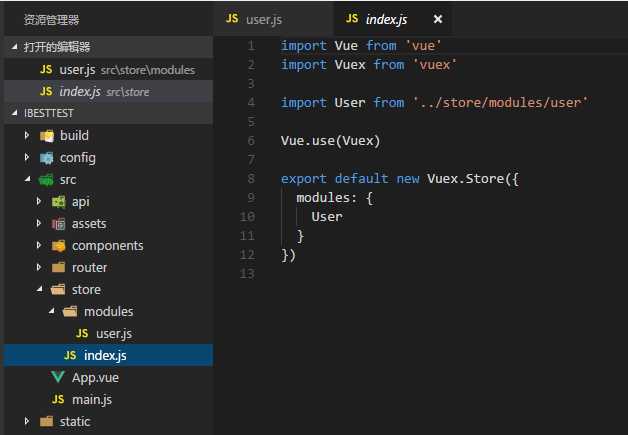Collapse the modules folder arrow
The width and height of the screenshot is (628, 435).
pos(51,311)
